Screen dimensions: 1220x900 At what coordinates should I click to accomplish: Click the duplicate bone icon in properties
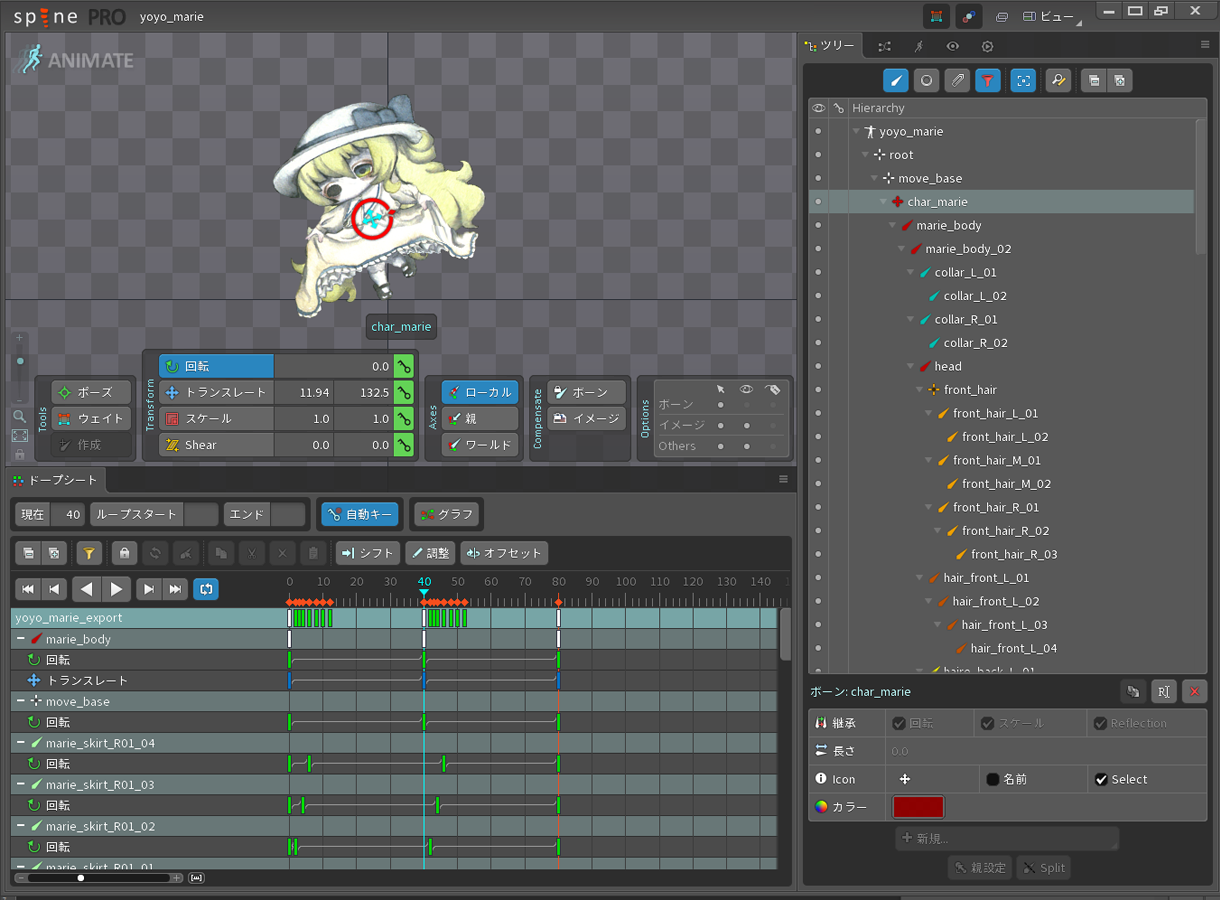pos(1133,691)
